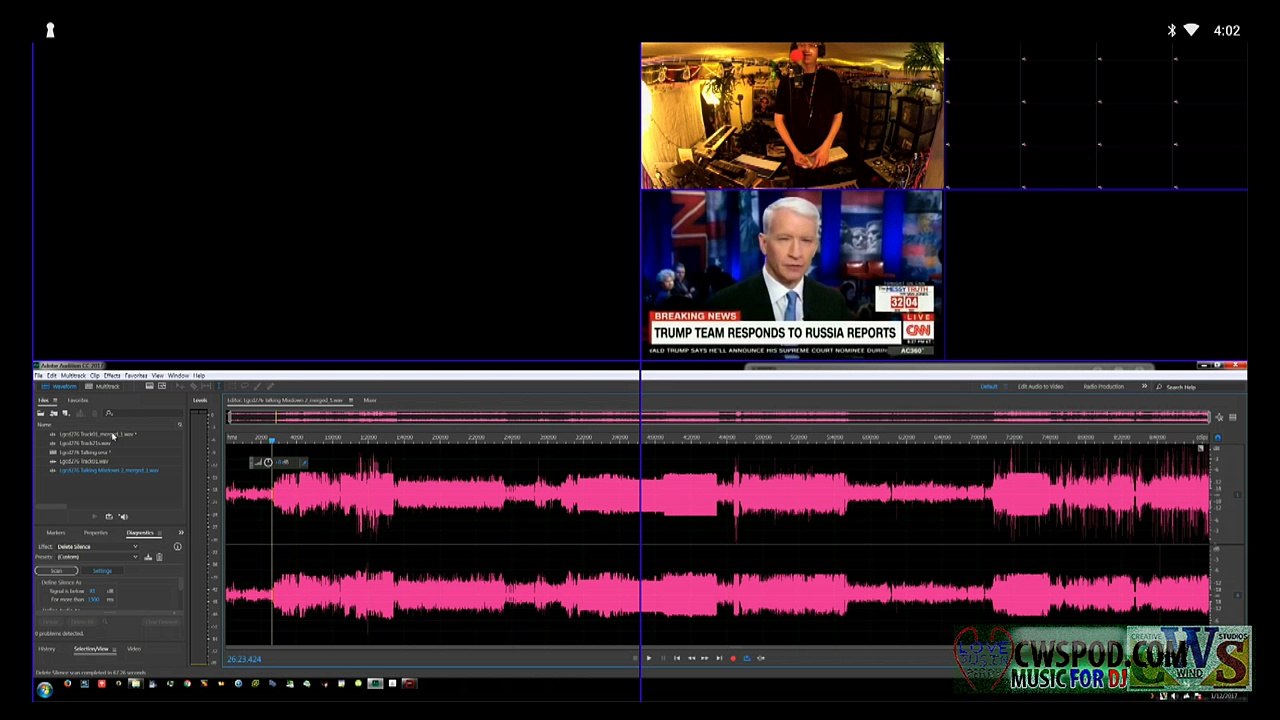Toggle the Loop Playback transport button

[x=746, y=658]
